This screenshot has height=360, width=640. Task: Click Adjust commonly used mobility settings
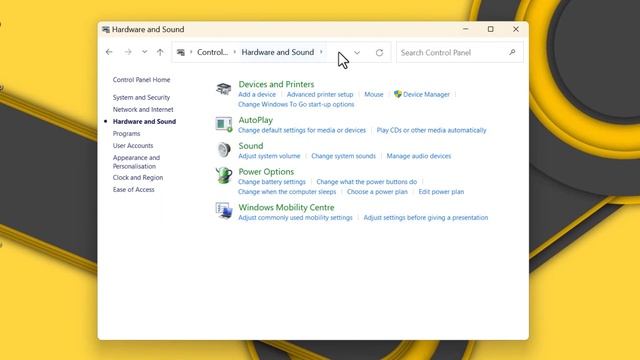[x=295, y=218]
